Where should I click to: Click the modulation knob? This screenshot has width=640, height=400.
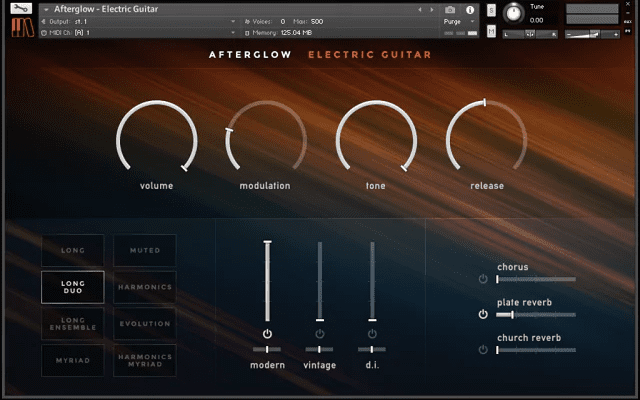[x=266, y=140]
